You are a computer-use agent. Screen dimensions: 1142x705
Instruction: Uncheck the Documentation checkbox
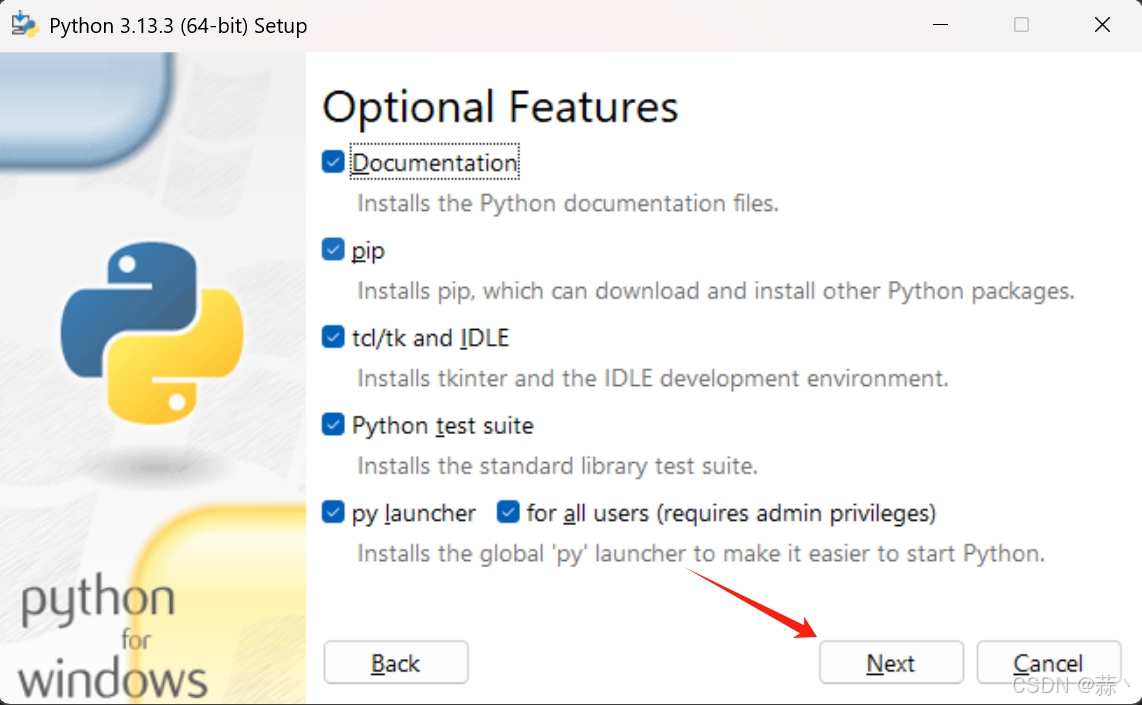pos(331,161)
